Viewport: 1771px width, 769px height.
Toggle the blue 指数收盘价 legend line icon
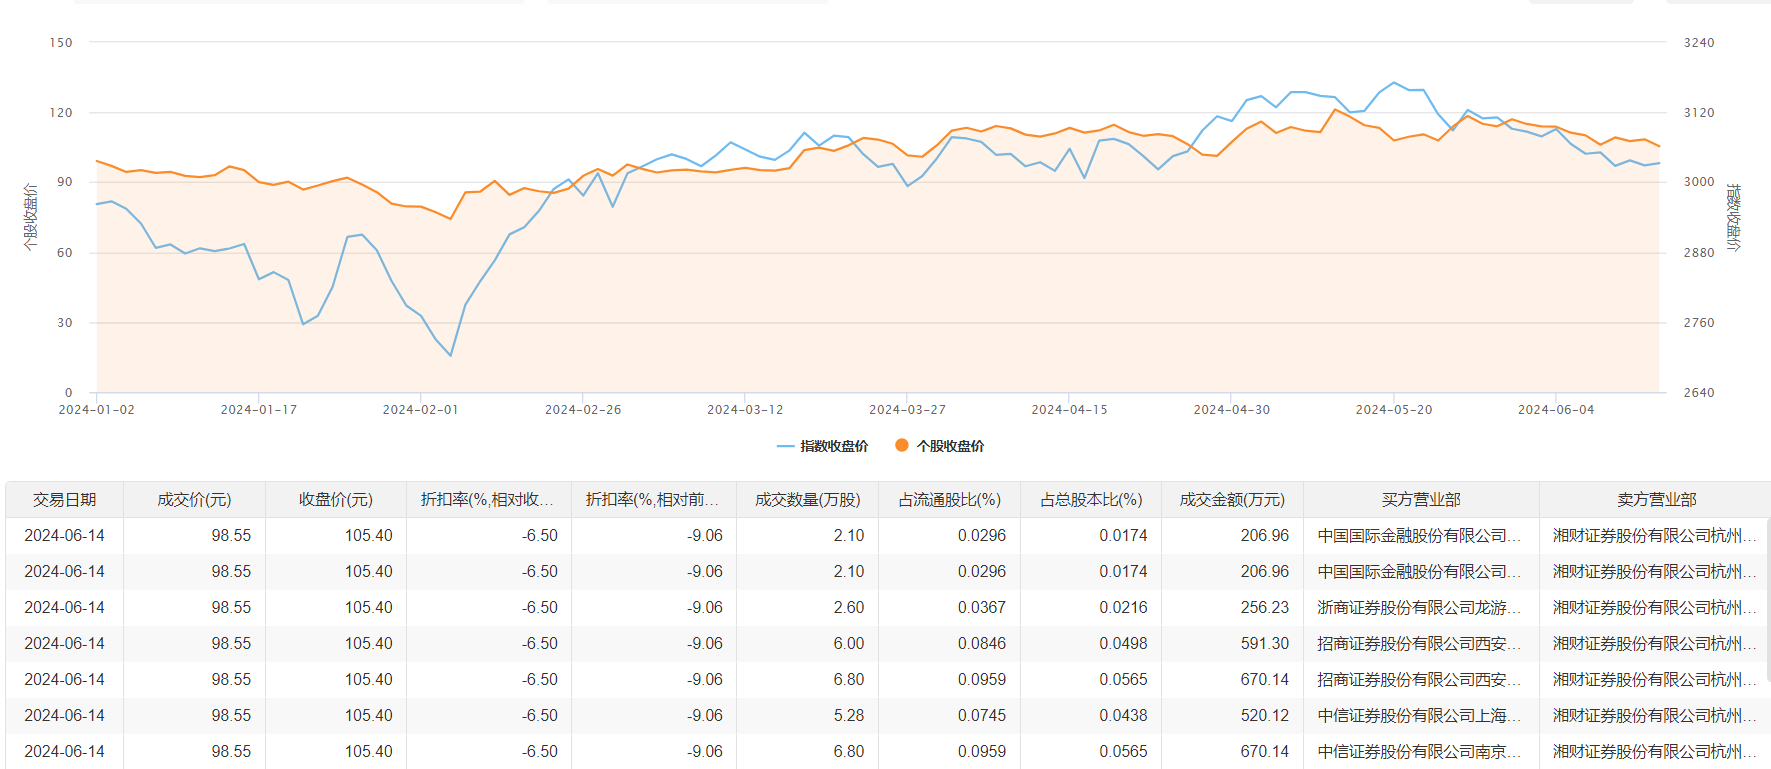pos(785,446)
